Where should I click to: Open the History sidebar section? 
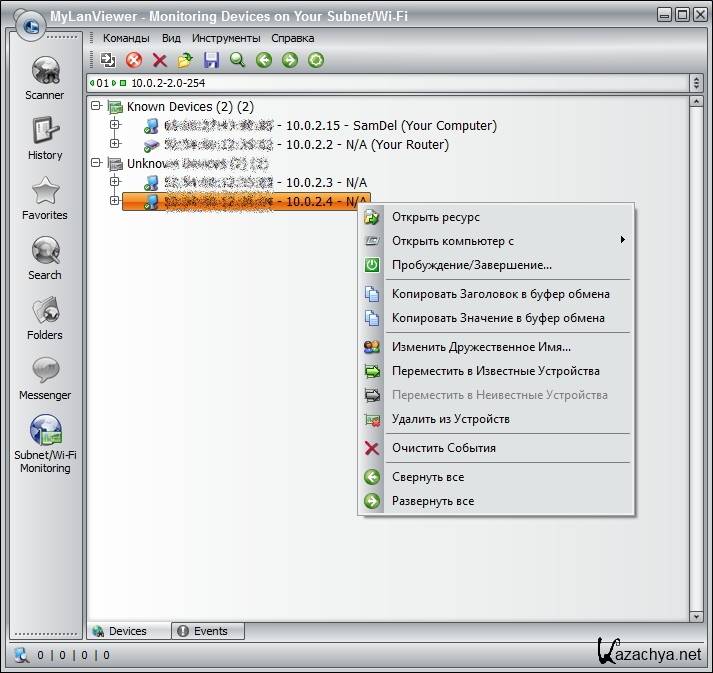tap(44, 138)
